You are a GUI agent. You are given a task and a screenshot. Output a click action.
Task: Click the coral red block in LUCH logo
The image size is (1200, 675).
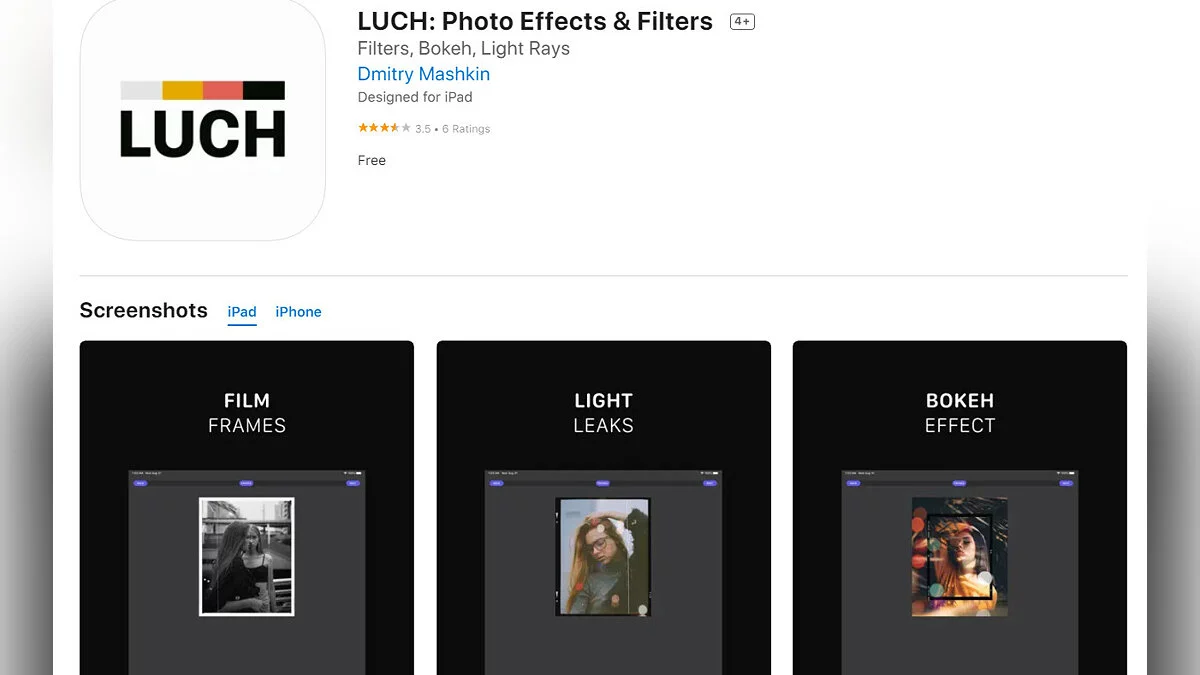tap(223, 90)
